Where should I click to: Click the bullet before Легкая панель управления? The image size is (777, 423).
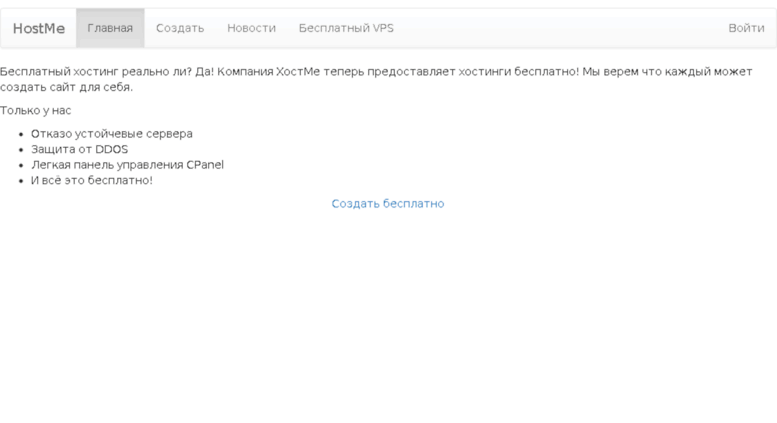pyautogui.click(x=21, y=165)
